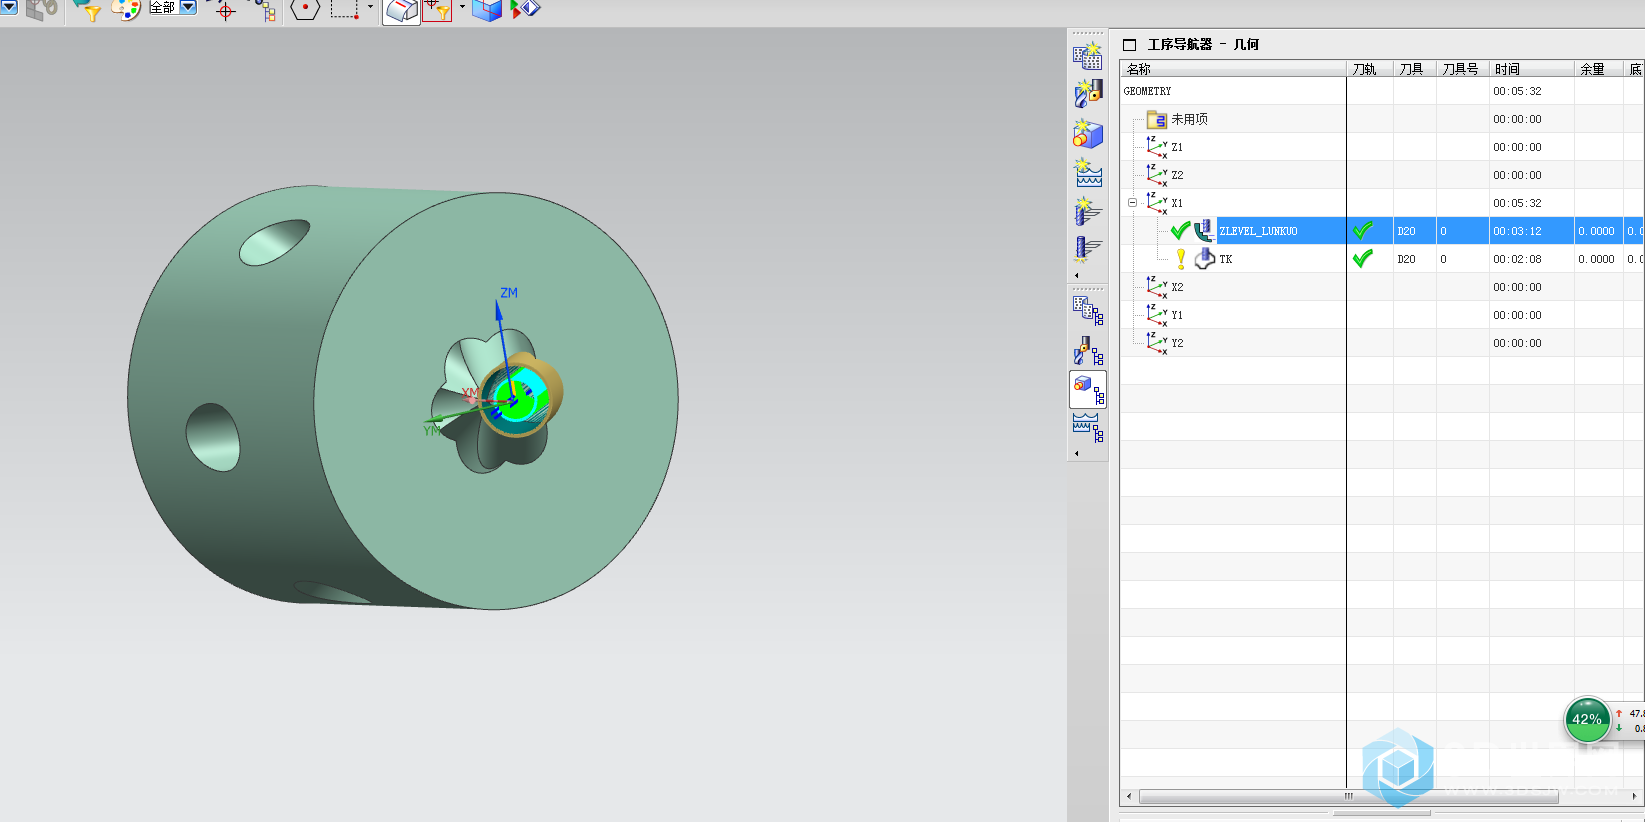Sort by the 刀轨 column header
This screenshot has height=822, width=1645.
[x=1370, y=69]
